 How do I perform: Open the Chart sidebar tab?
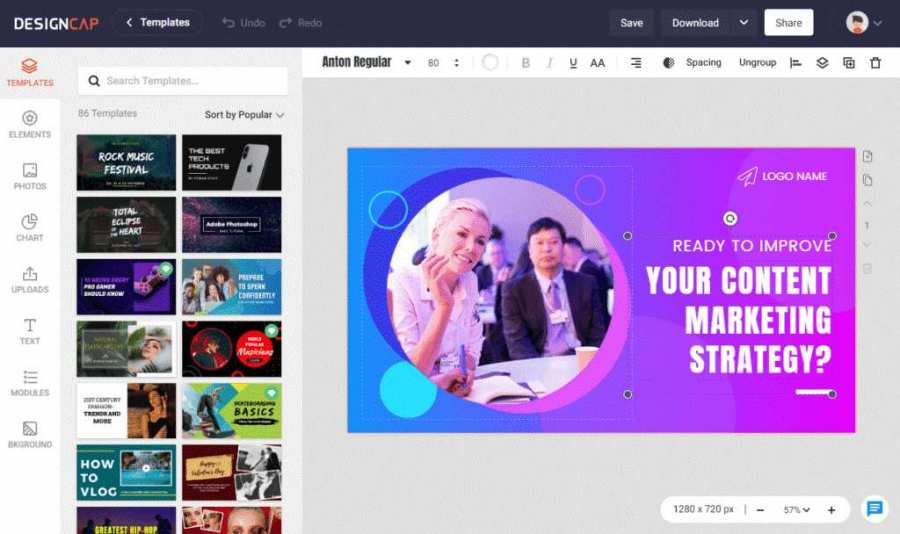click(x=30, y=228)
